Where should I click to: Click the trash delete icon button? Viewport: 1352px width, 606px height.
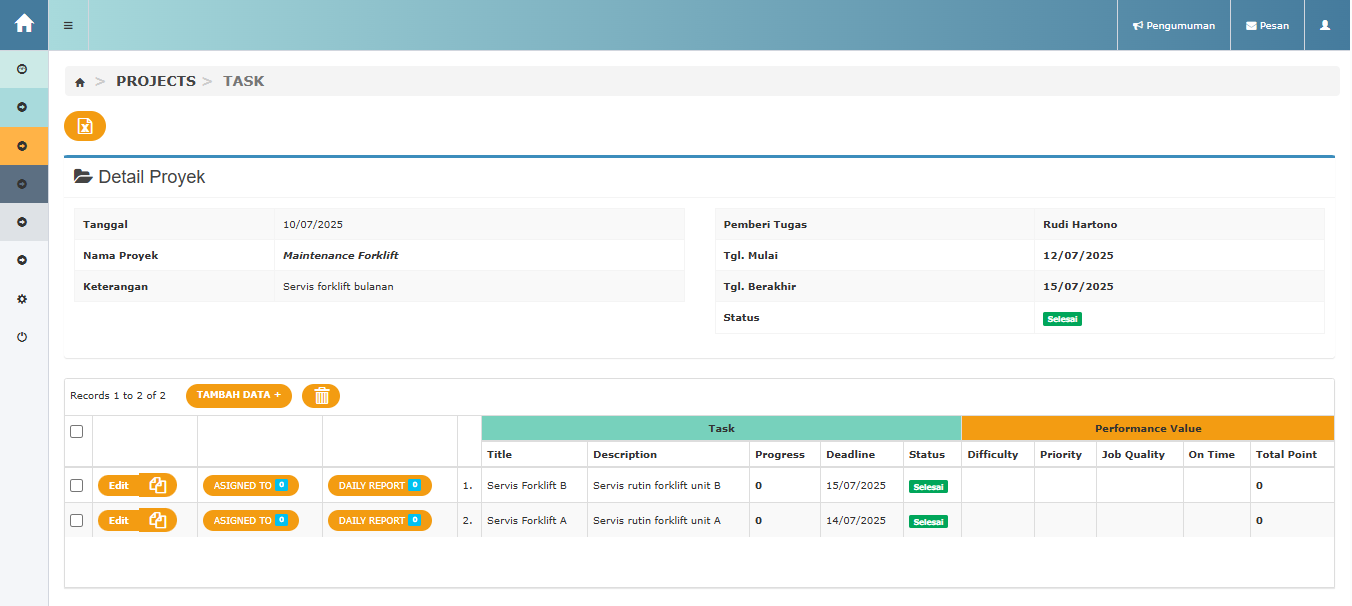click(x=321, y=396)
